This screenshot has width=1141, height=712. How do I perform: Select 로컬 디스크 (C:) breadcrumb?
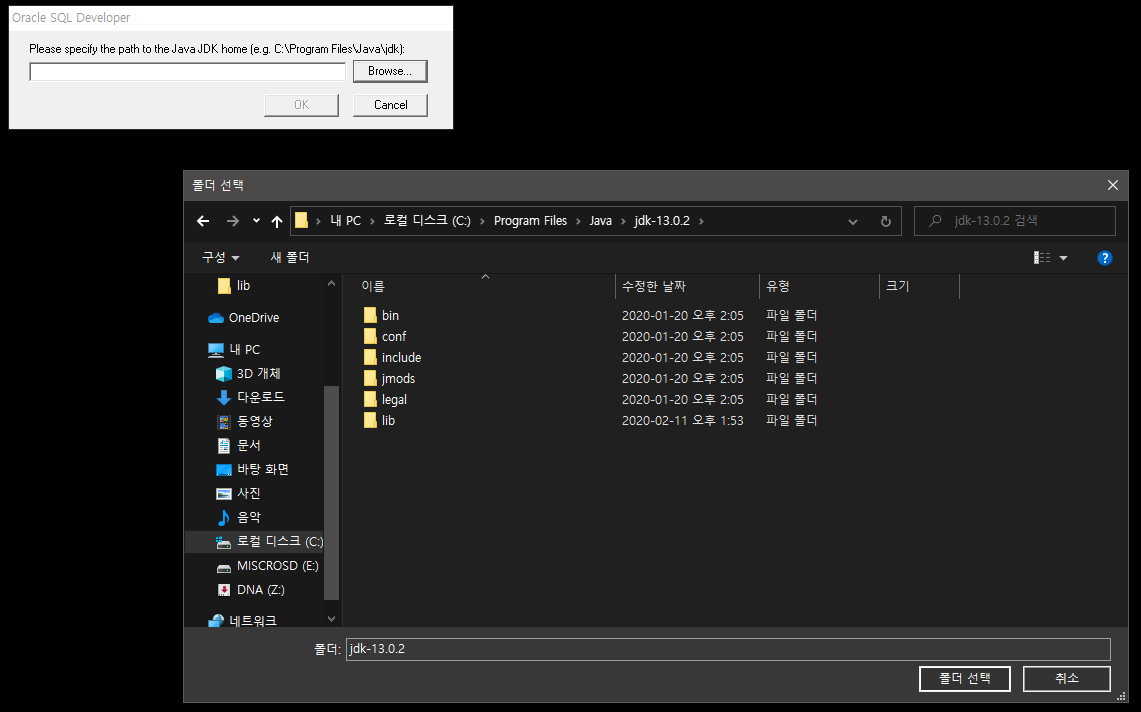click(x=427, y=221)
